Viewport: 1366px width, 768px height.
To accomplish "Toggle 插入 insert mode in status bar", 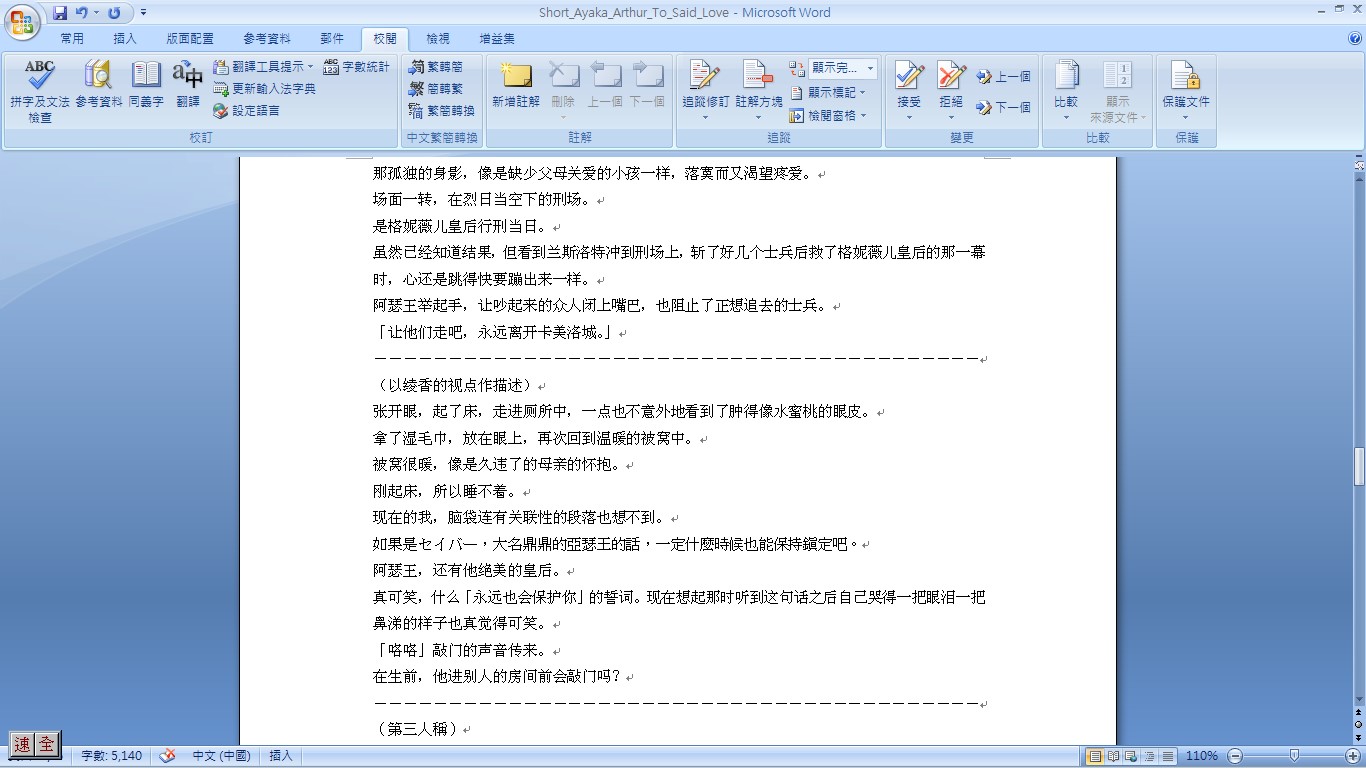I will click(x=281, y=756).
